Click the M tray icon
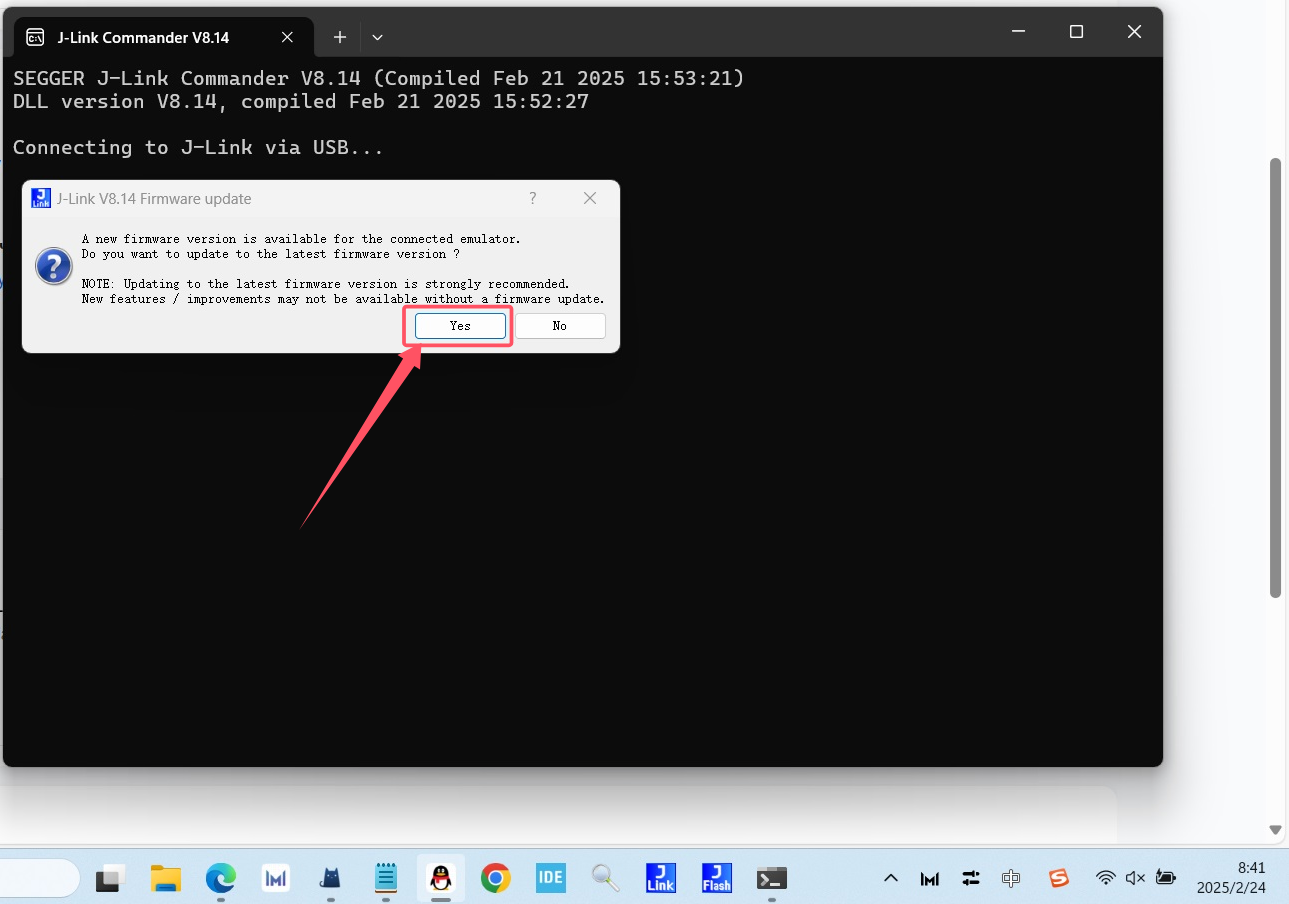The image size is (1289, 904). (930, 878)
